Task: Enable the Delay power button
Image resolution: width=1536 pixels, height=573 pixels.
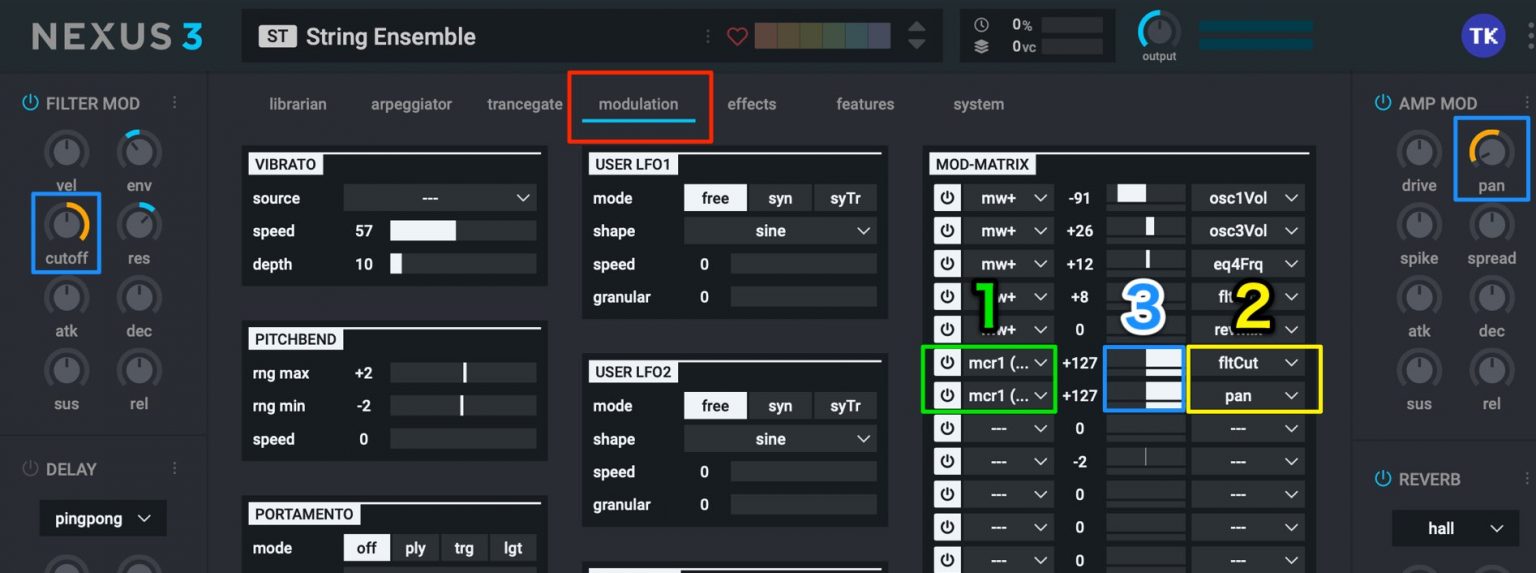Action: point(30,469)
